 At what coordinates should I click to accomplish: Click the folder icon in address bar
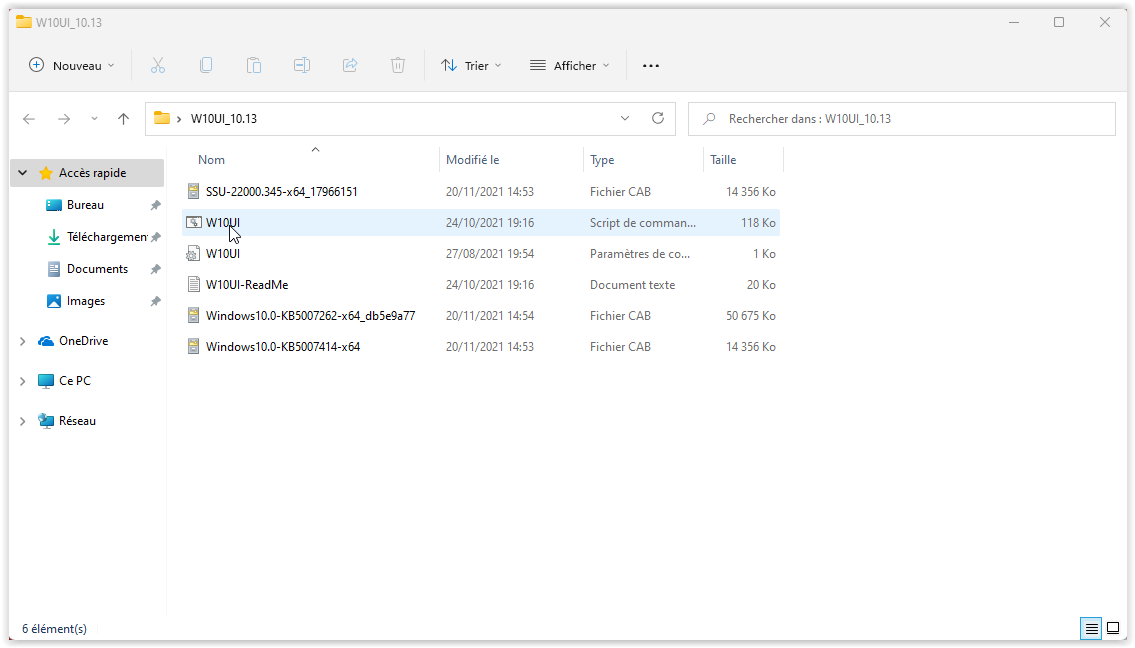point(161,118)
